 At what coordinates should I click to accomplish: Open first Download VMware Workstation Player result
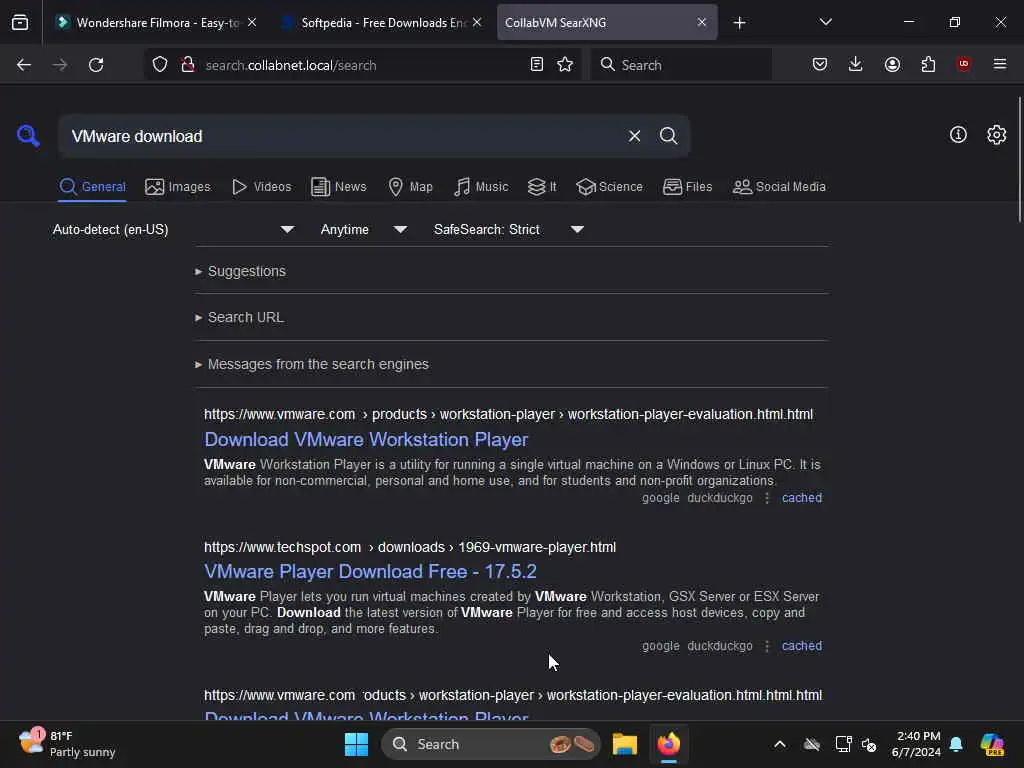pyautogui.click(x=366, y=440)
